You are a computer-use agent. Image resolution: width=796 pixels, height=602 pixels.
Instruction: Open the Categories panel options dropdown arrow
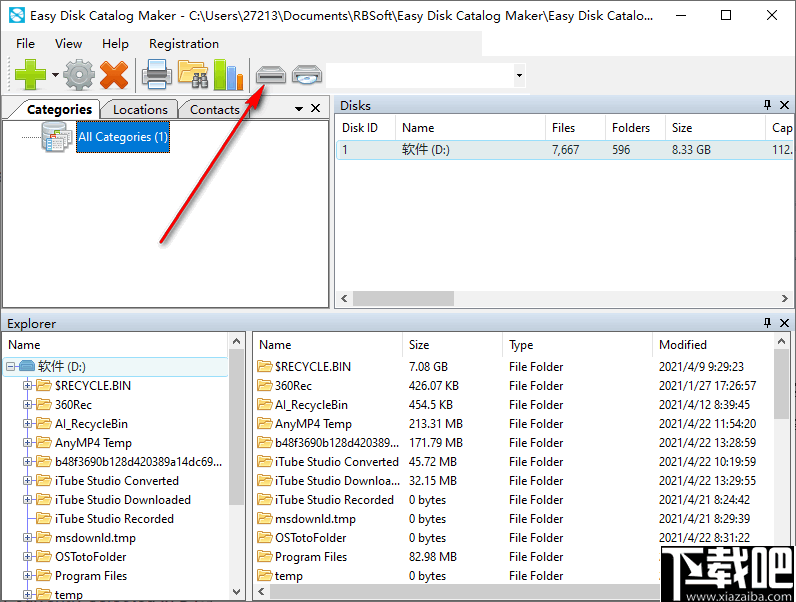tap(299, 109)
